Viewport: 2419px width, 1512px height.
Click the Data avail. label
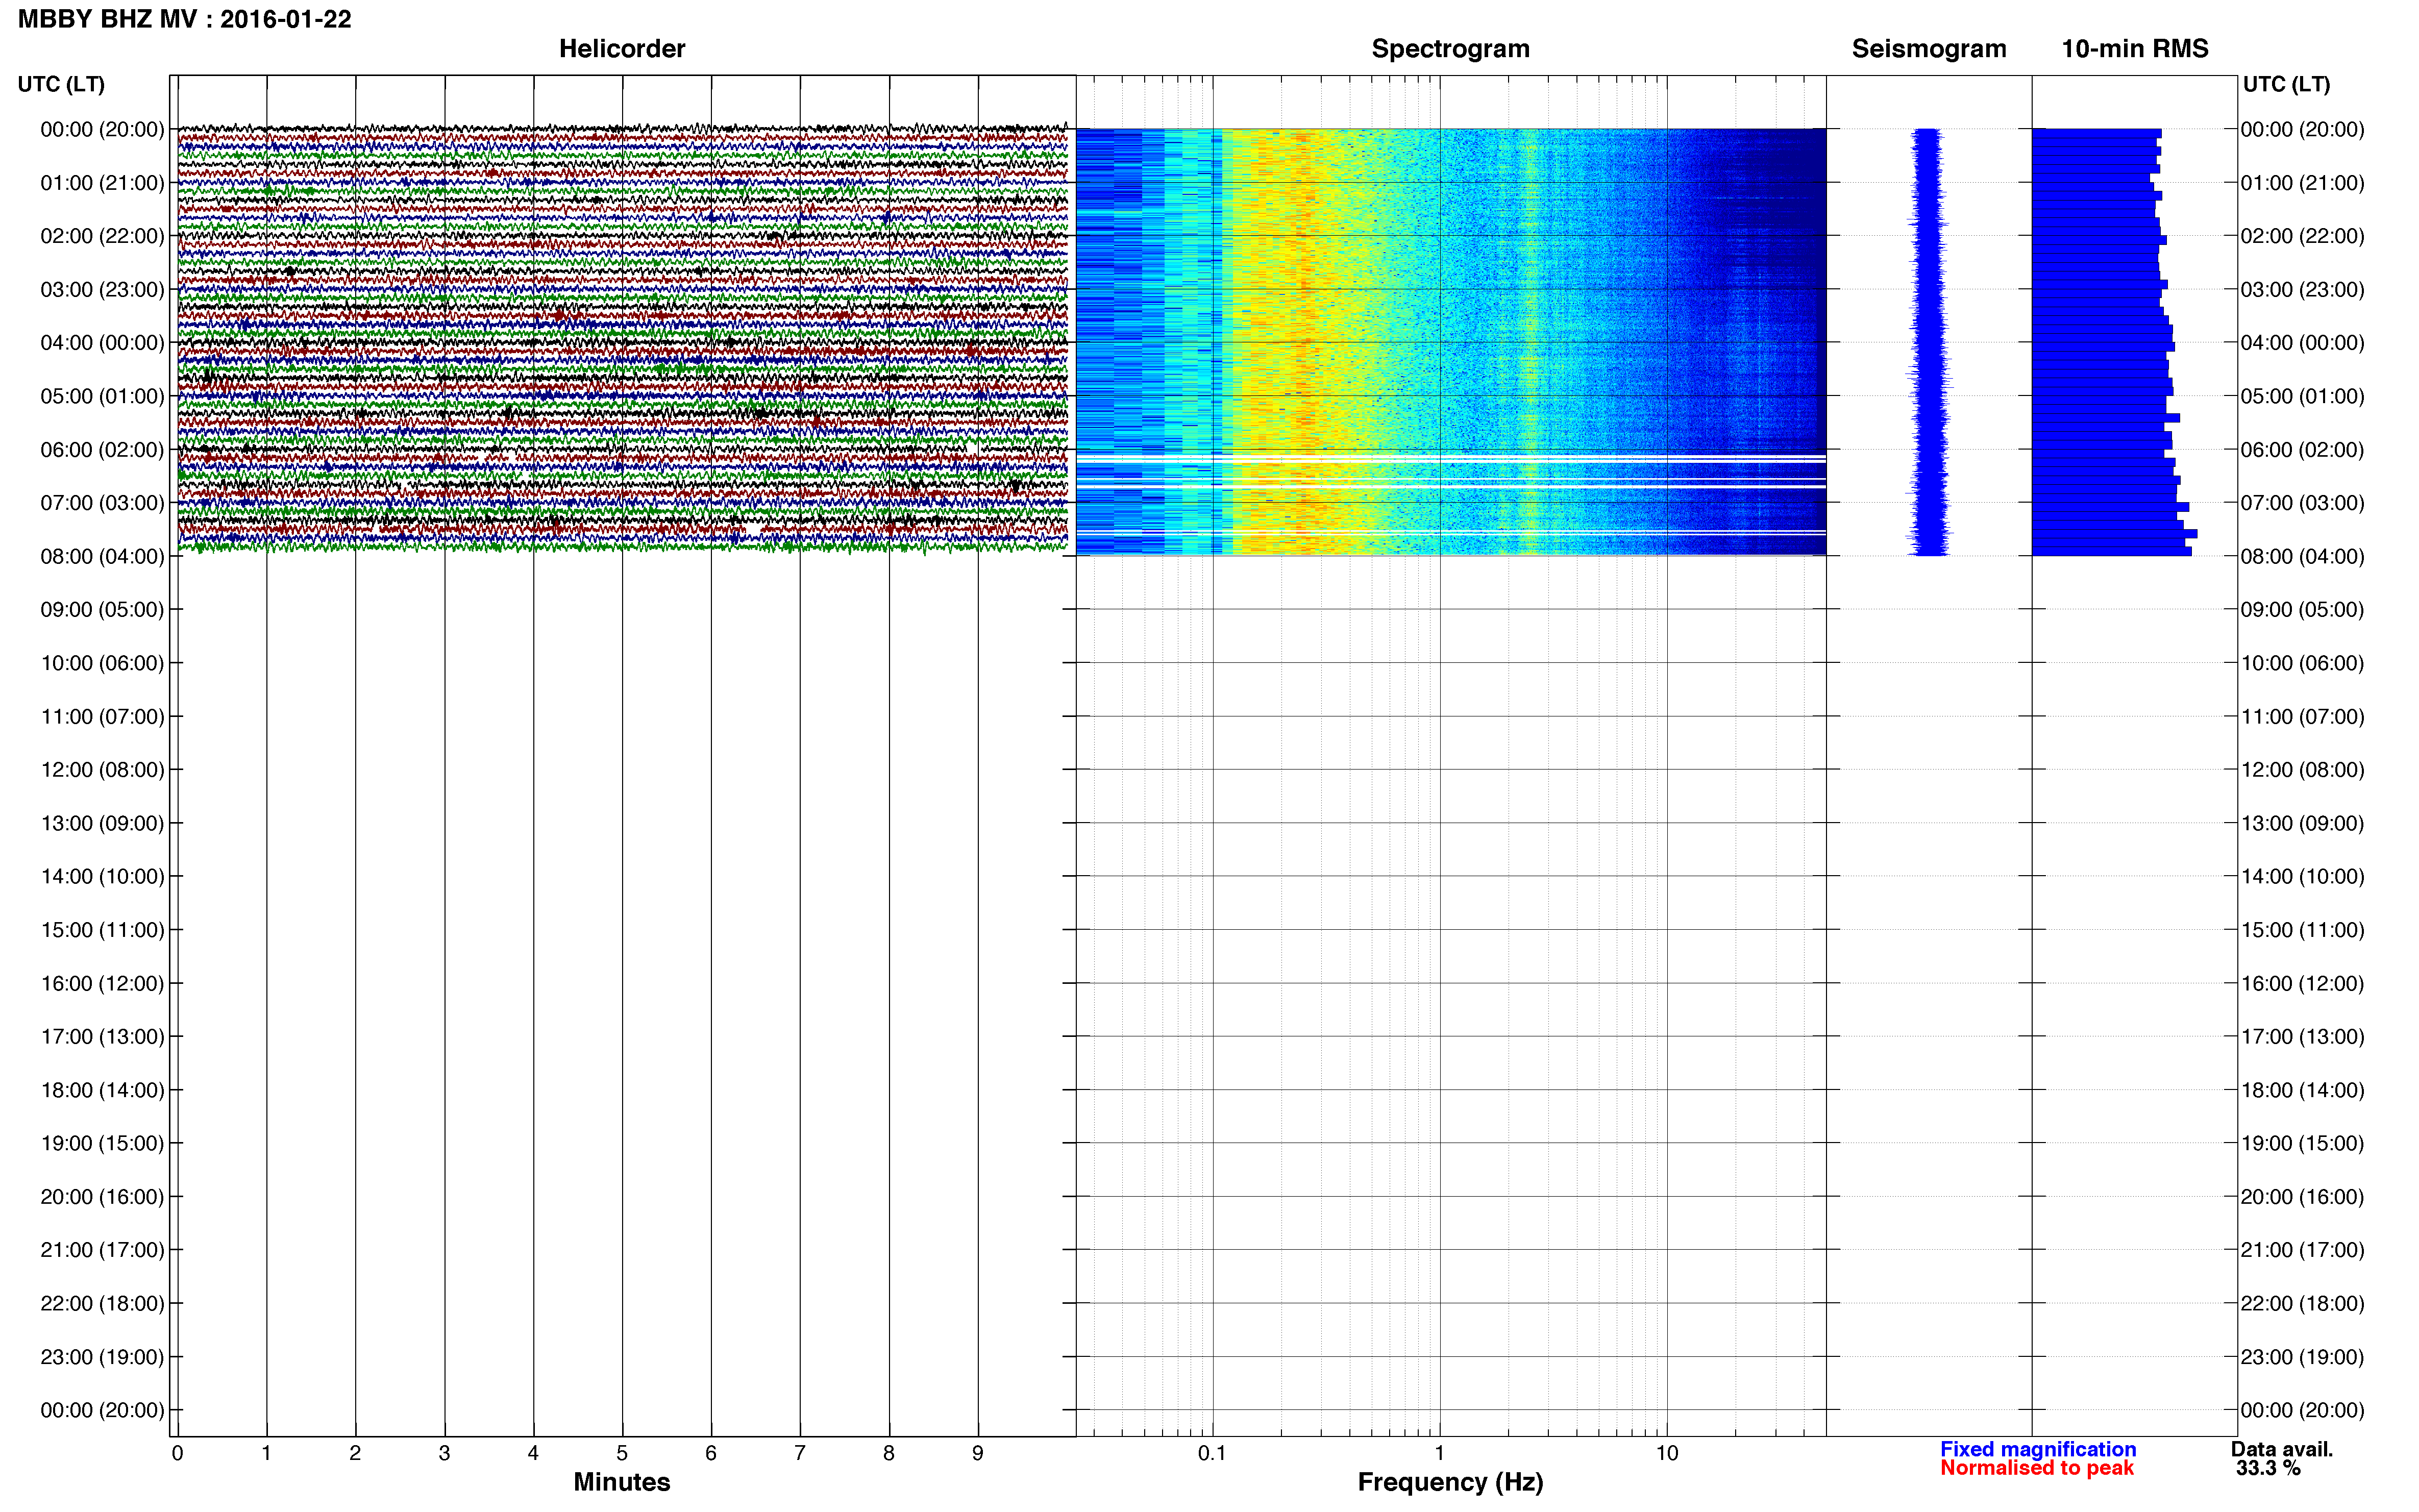[x=2282, y=1449]
